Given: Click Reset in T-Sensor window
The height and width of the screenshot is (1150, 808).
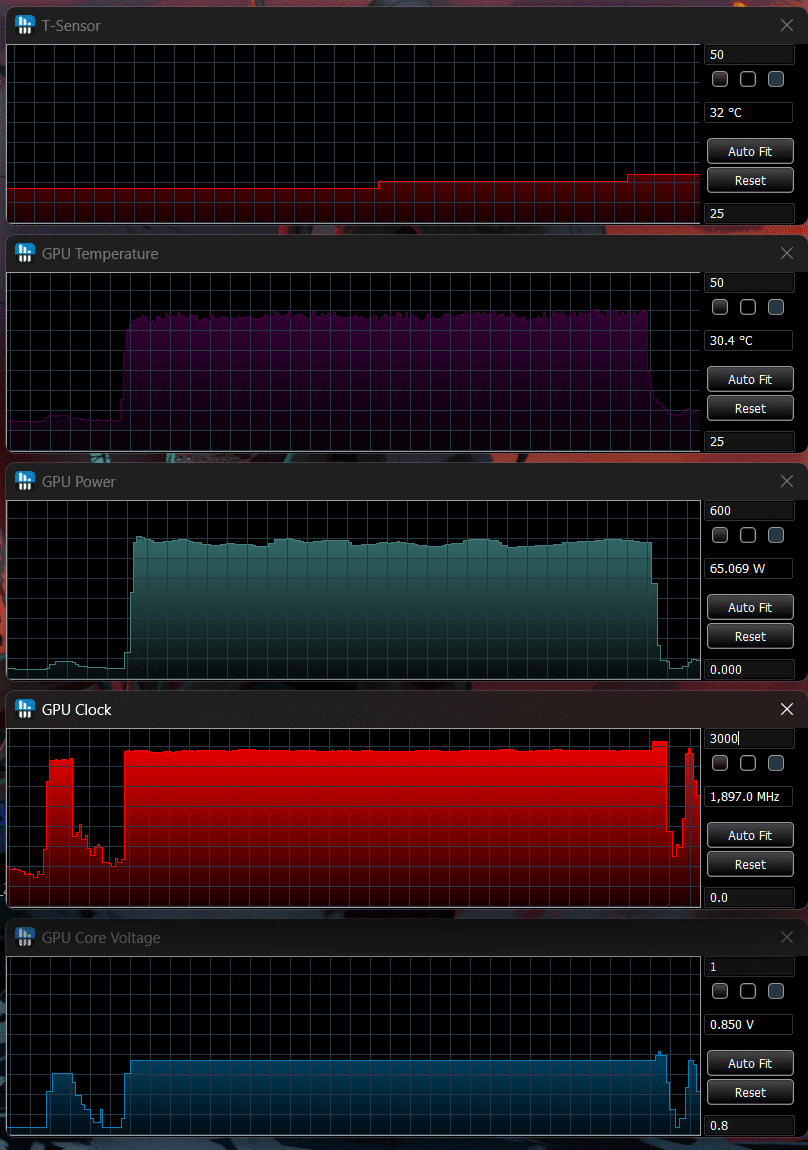Looking at the screenshot, I should pyautogui.click(x=750, y=180).
